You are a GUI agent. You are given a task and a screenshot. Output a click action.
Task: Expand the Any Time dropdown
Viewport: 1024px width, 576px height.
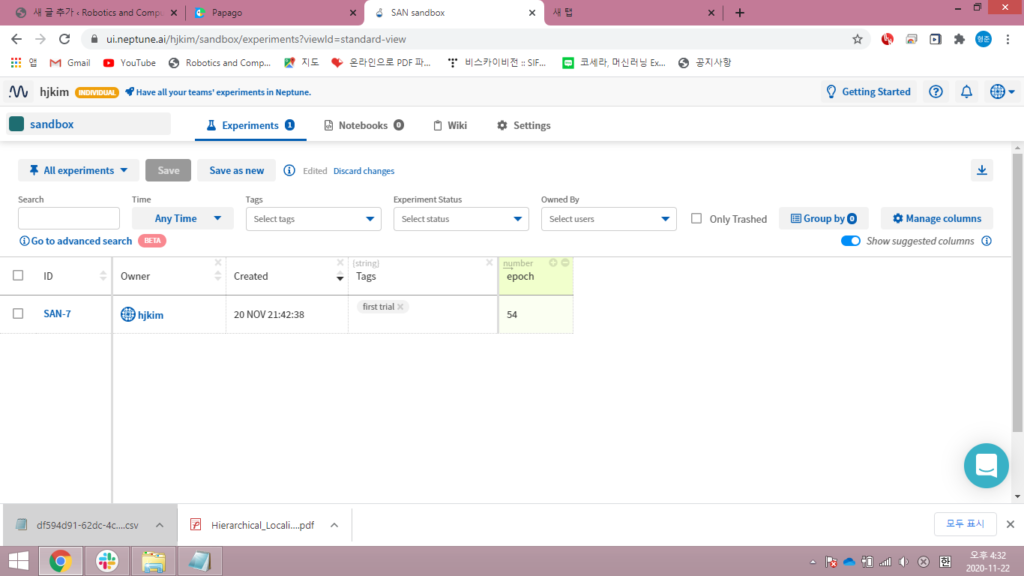183,219
